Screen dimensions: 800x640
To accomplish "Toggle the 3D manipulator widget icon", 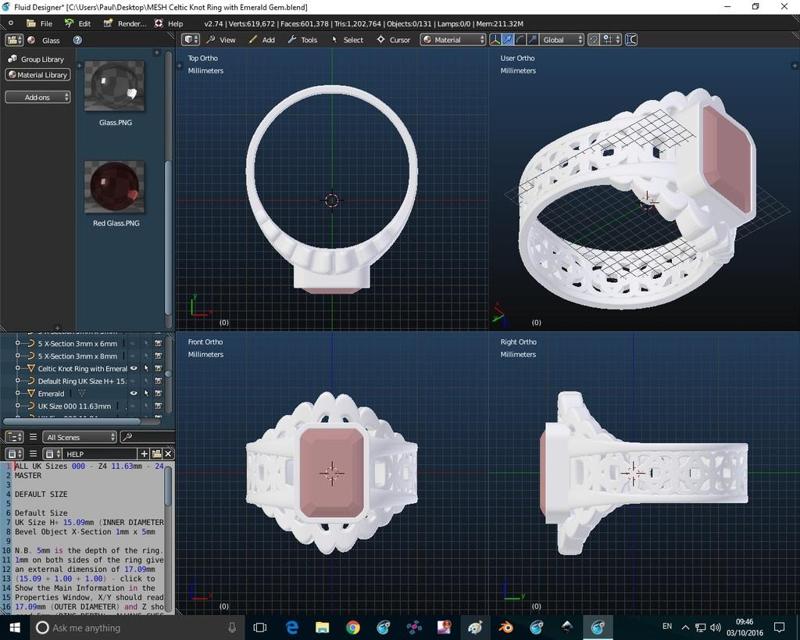I will tap(495, 40).
